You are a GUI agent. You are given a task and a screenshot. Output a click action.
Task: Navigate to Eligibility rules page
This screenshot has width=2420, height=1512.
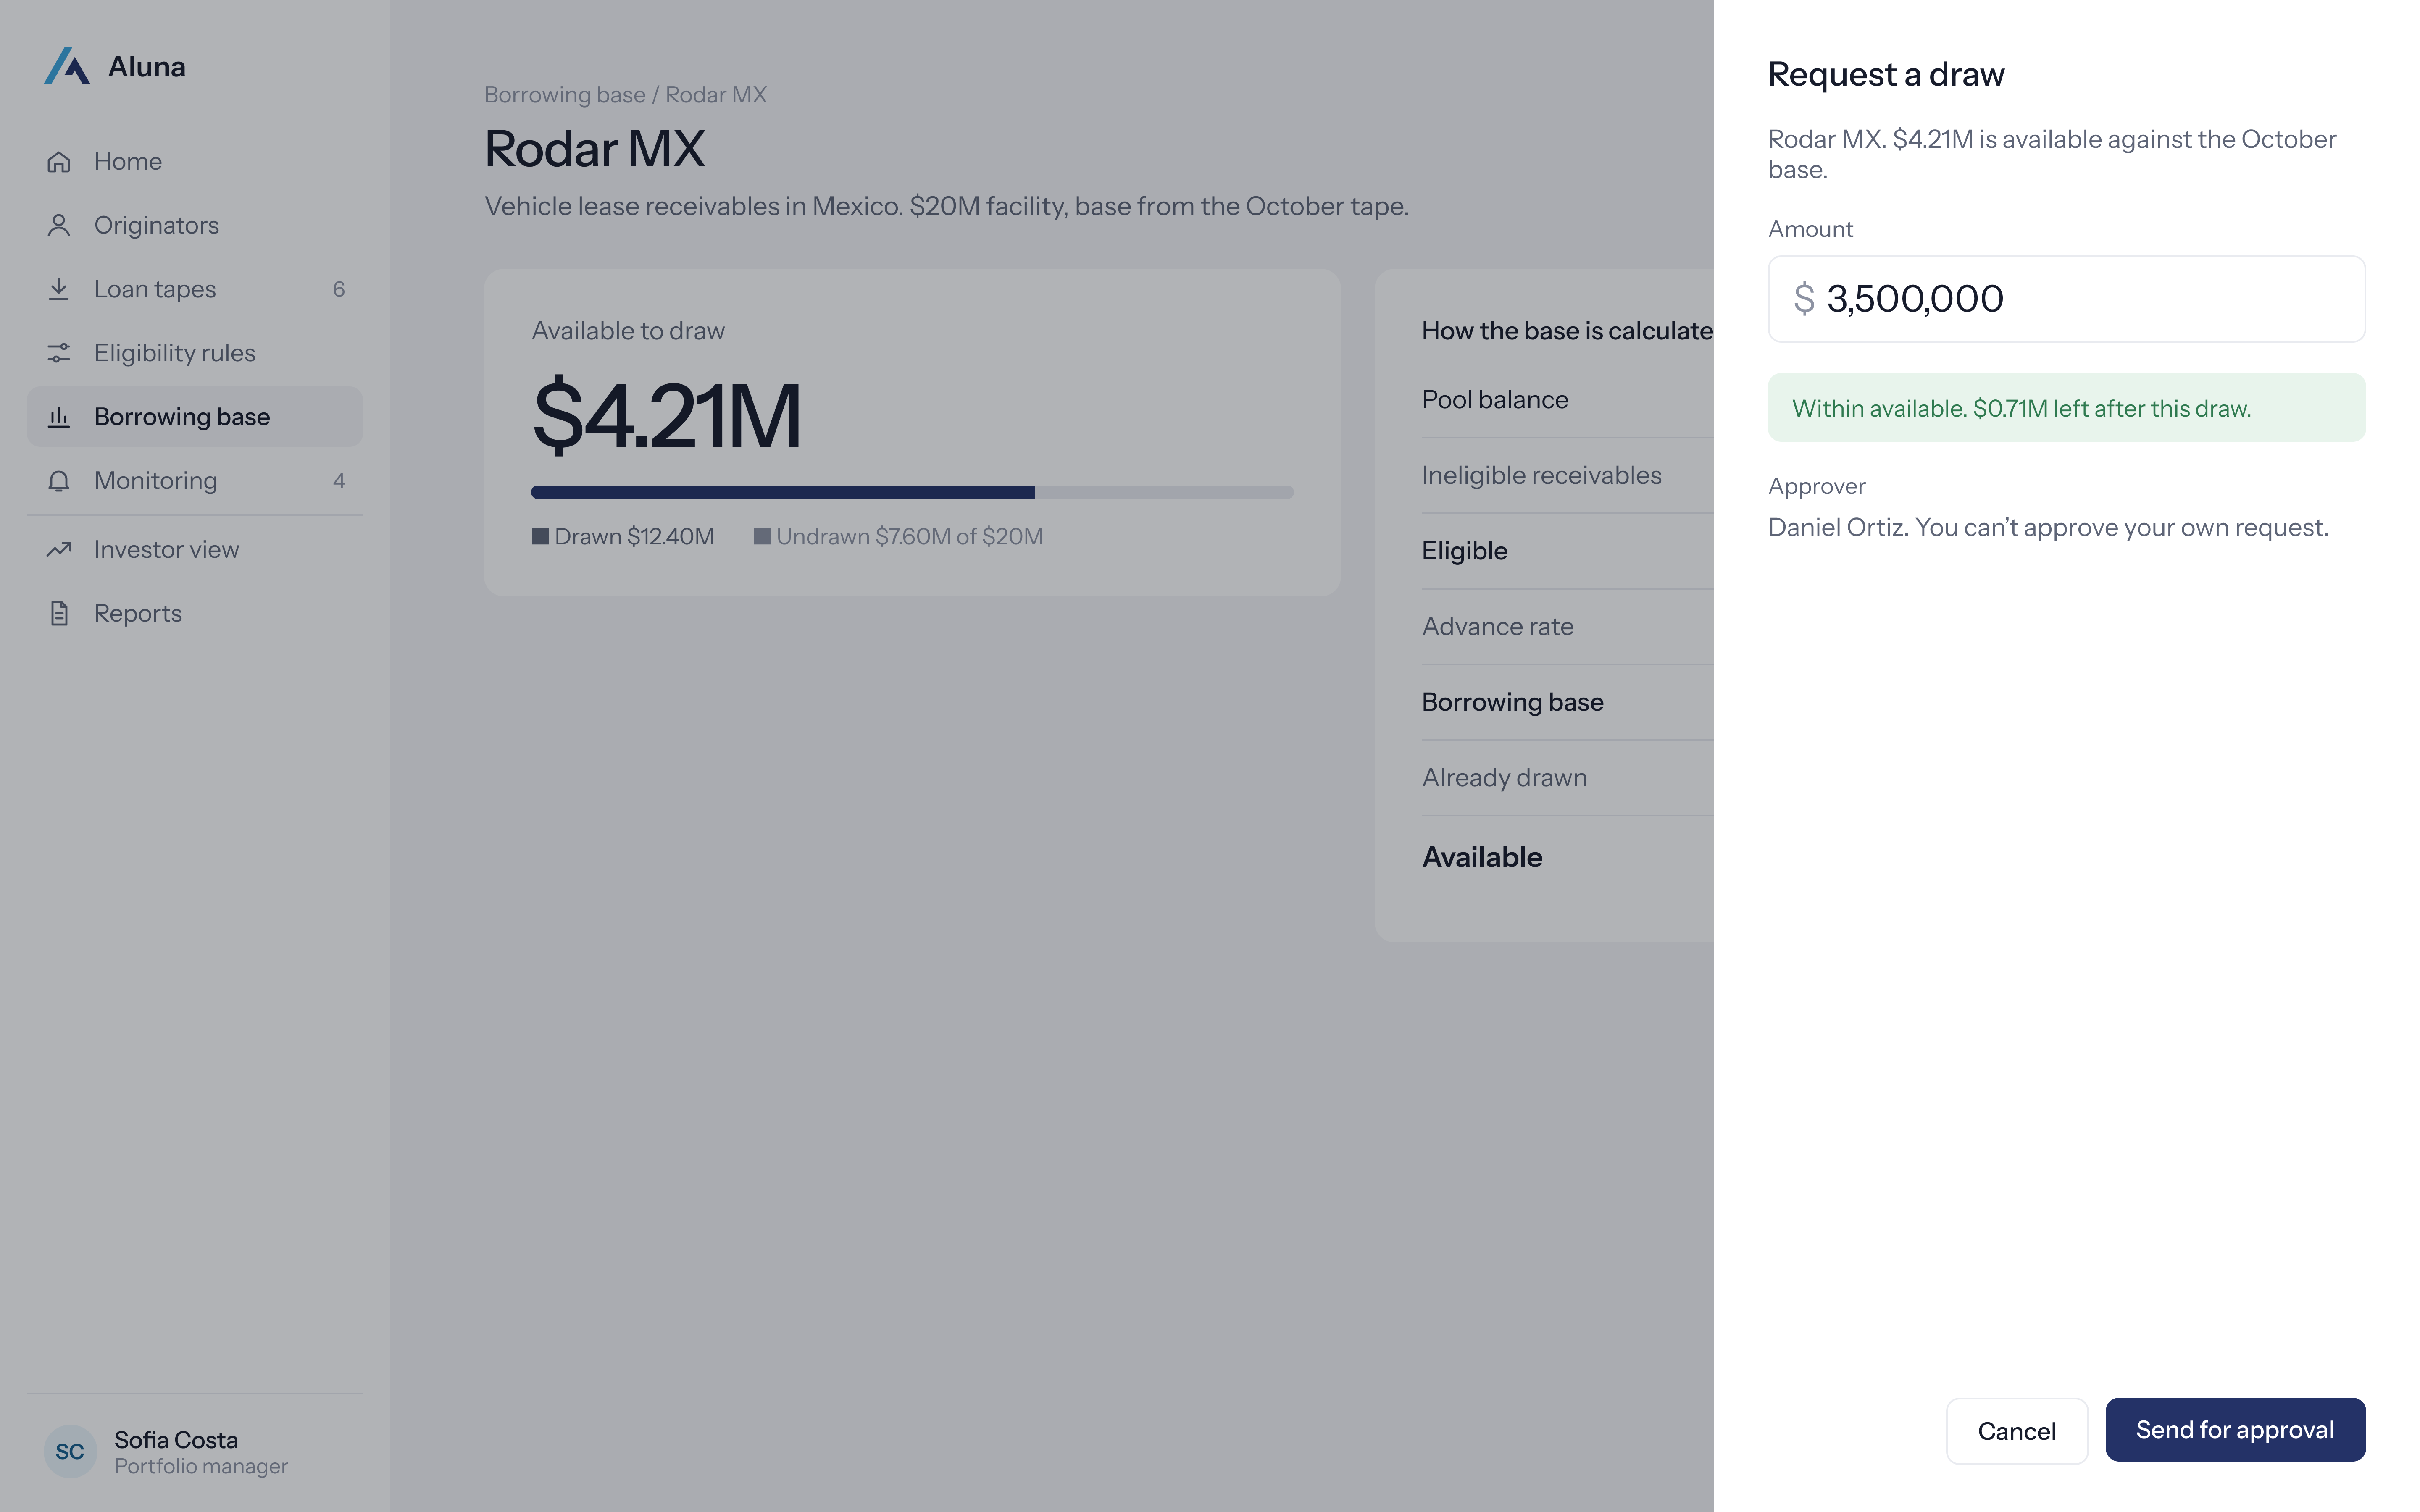[x=195, y=353]
